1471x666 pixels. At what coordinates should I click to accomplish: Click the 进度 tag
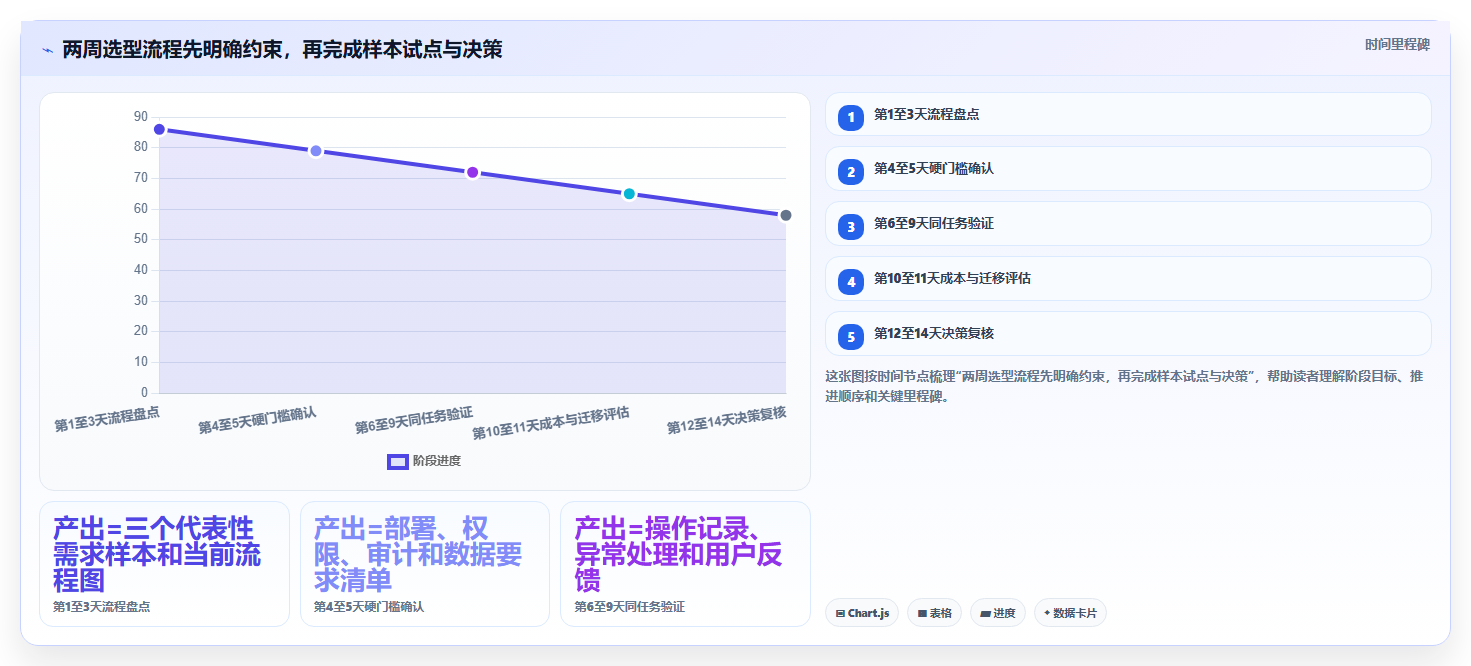click(x=998, y=613)
